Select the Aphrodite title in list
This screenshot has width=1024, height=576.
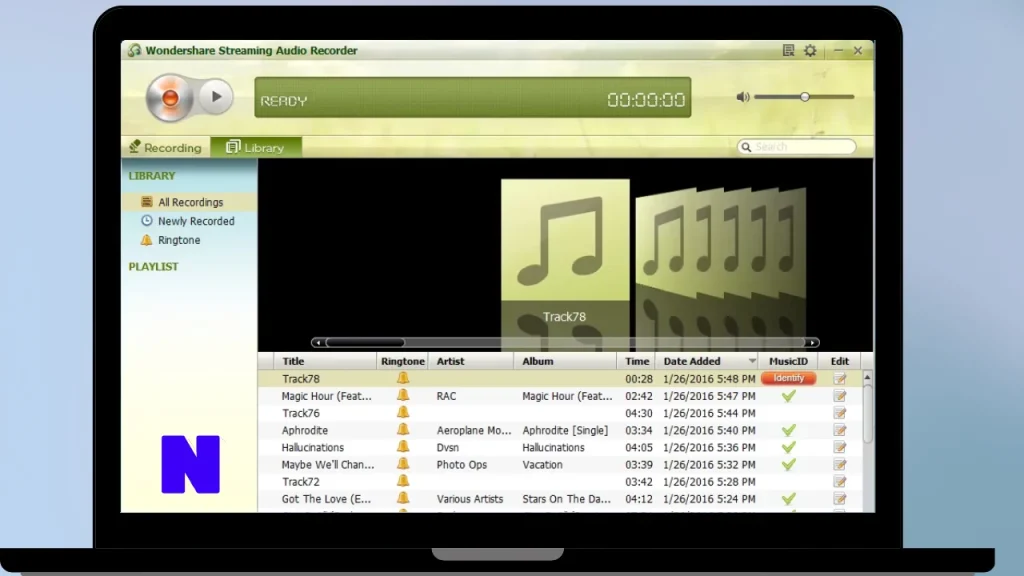click(x=304, y=430)
